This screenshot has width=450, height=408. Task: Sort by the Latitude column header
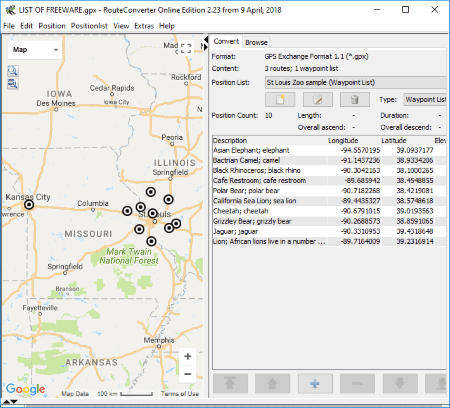click(407, 140)
